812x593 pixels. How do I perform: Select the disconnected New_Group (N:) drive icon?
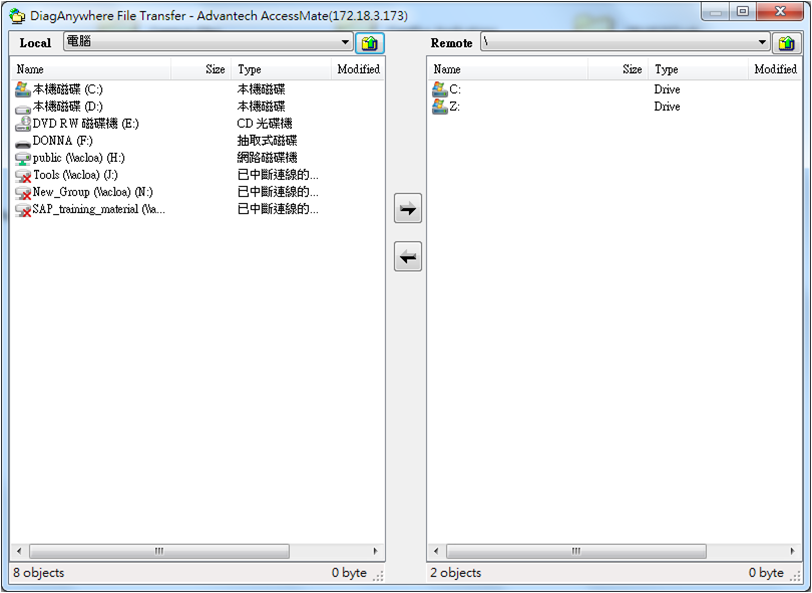23,193
